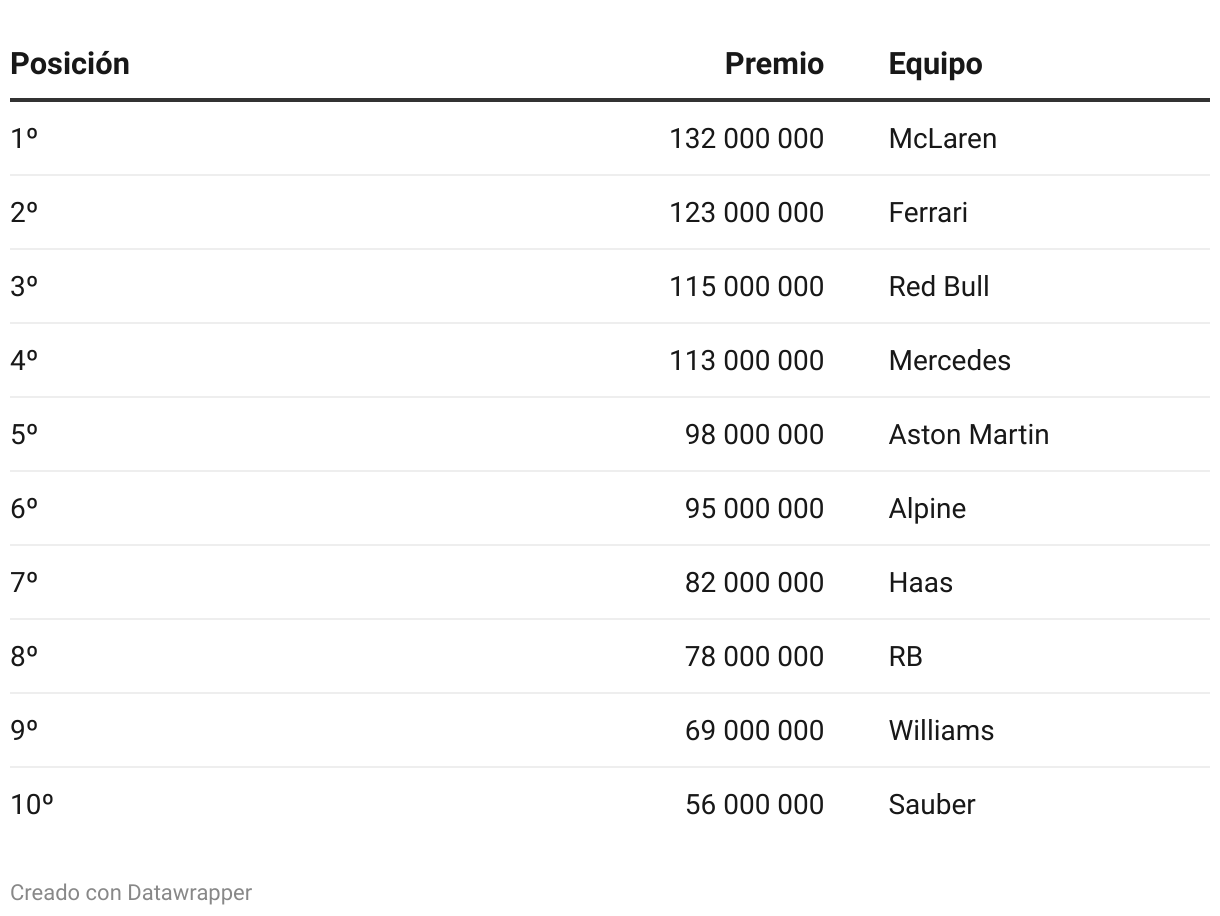This screenshot has width=1220, height=916.
Task: Select the McLaren team cell
Action: (942, 138)
